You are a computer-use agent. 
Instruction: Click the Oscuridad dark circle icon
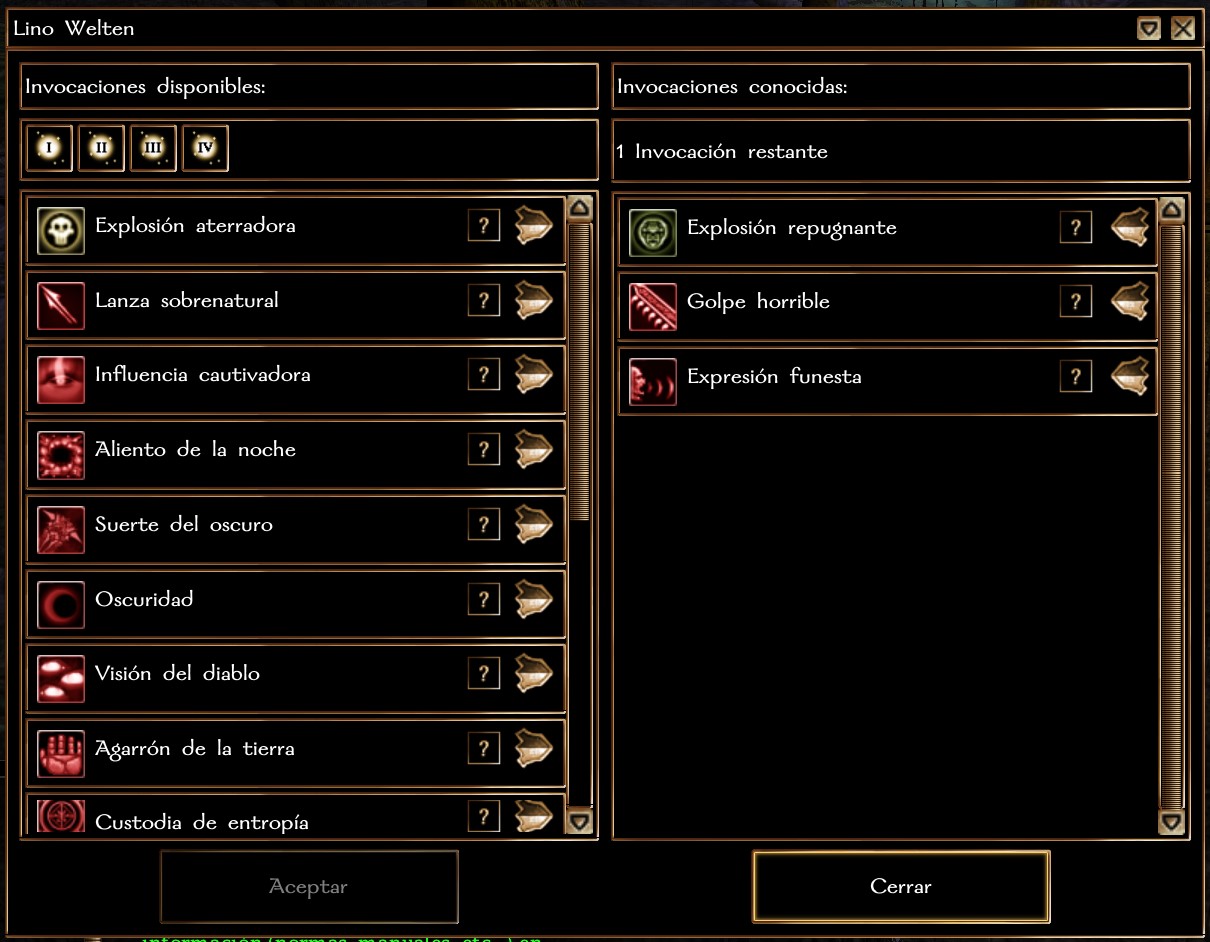pyautogui.click(x=61, y=604)
